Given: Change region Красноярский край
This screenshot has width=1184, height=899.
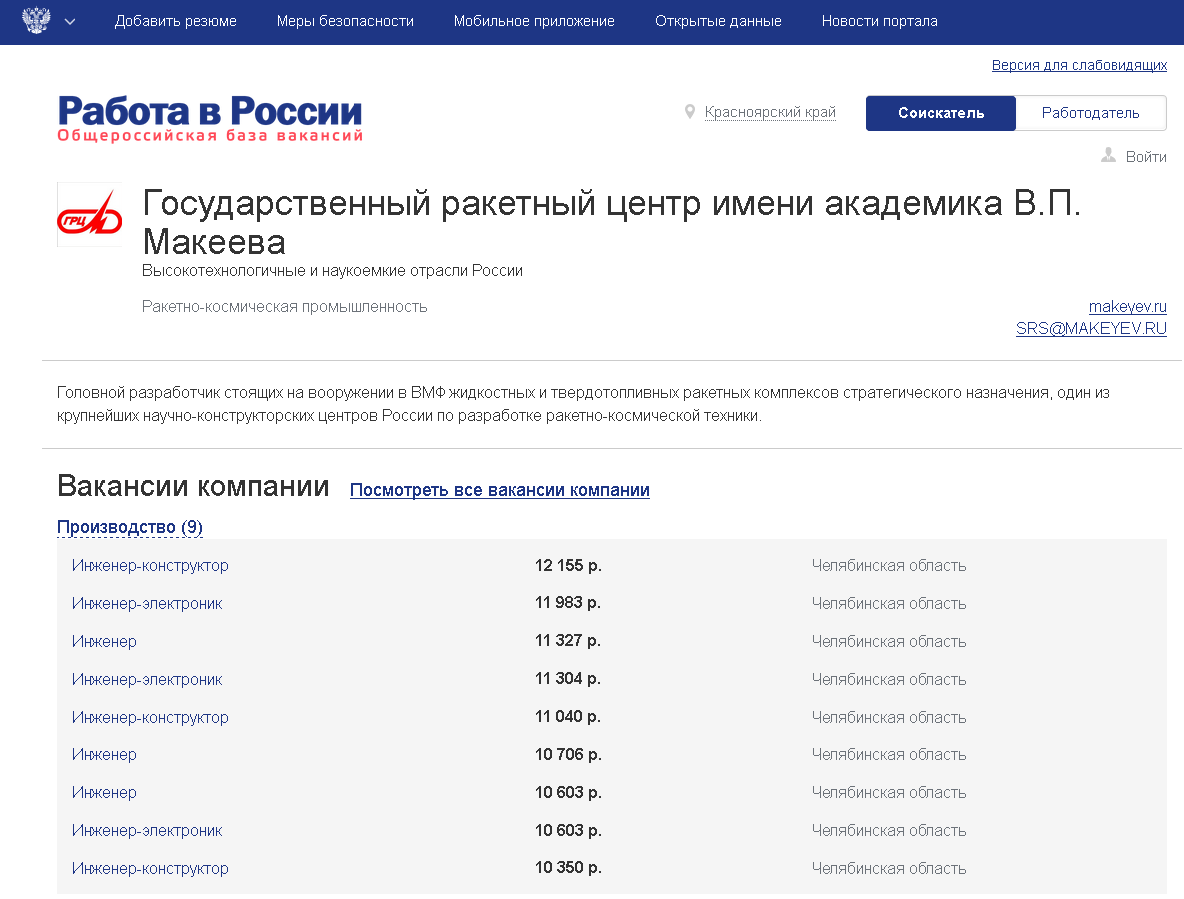Looking at the screenshot, I should click(769, 112).
